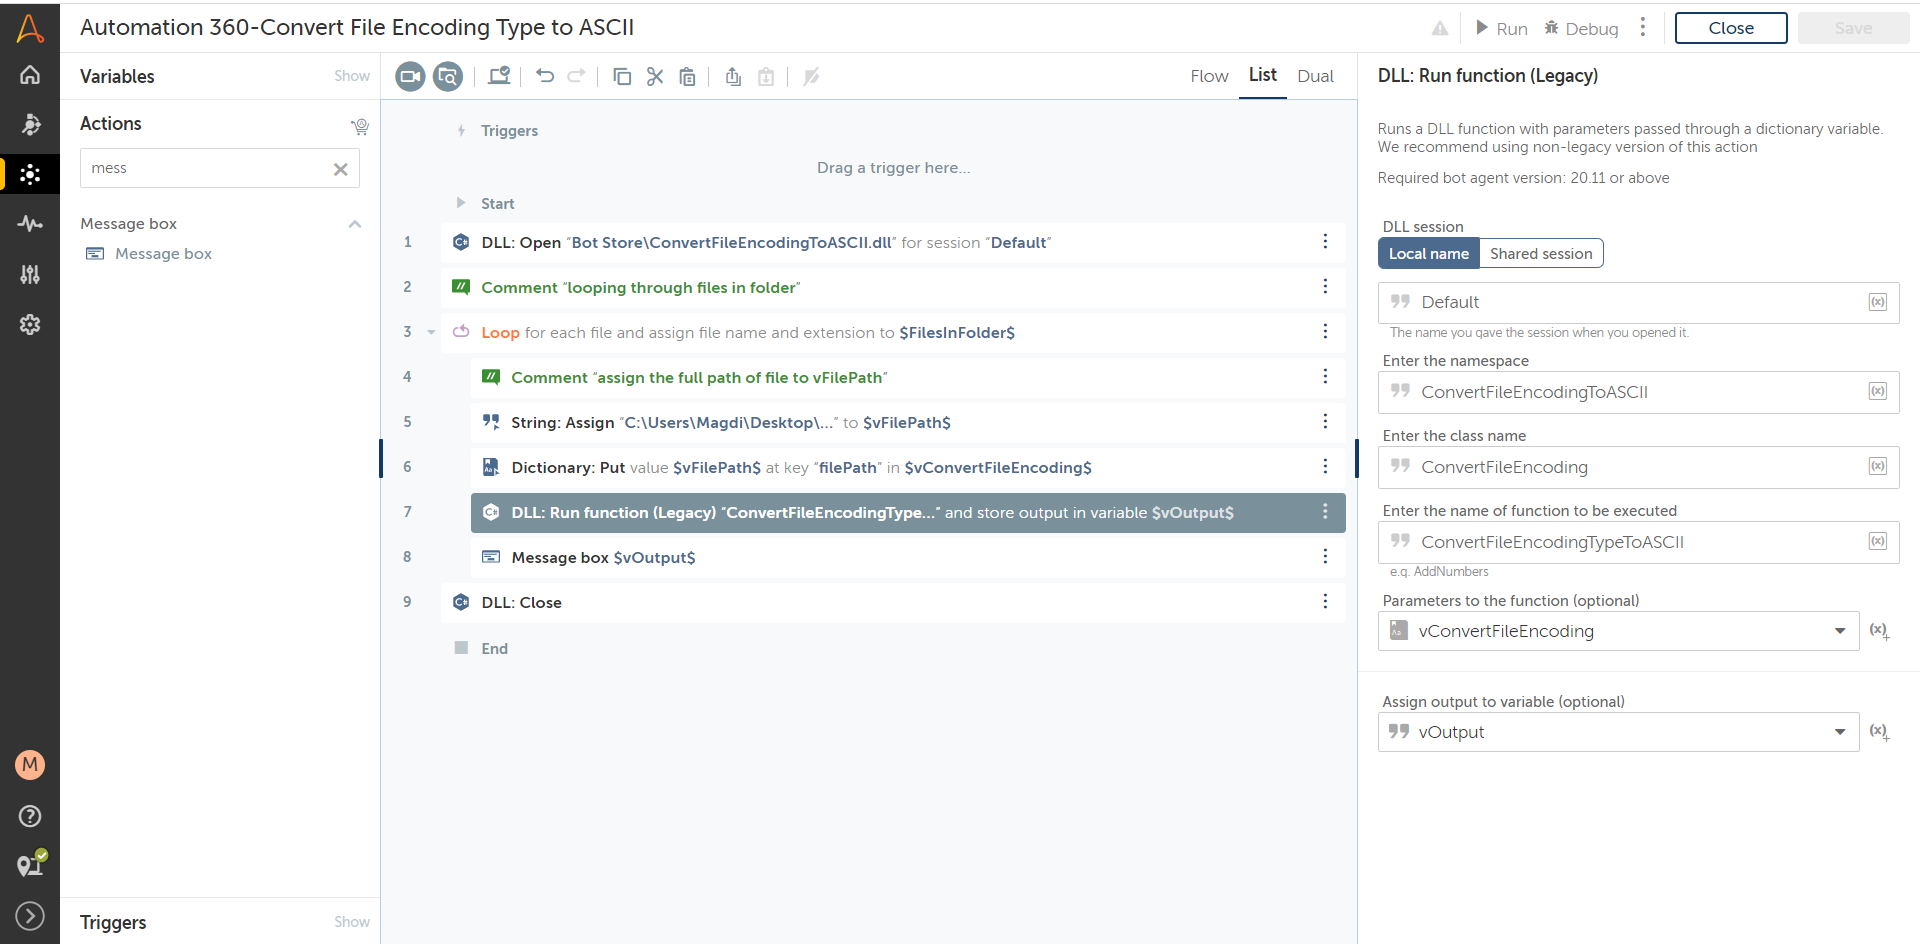Click the Run button

1502,29
